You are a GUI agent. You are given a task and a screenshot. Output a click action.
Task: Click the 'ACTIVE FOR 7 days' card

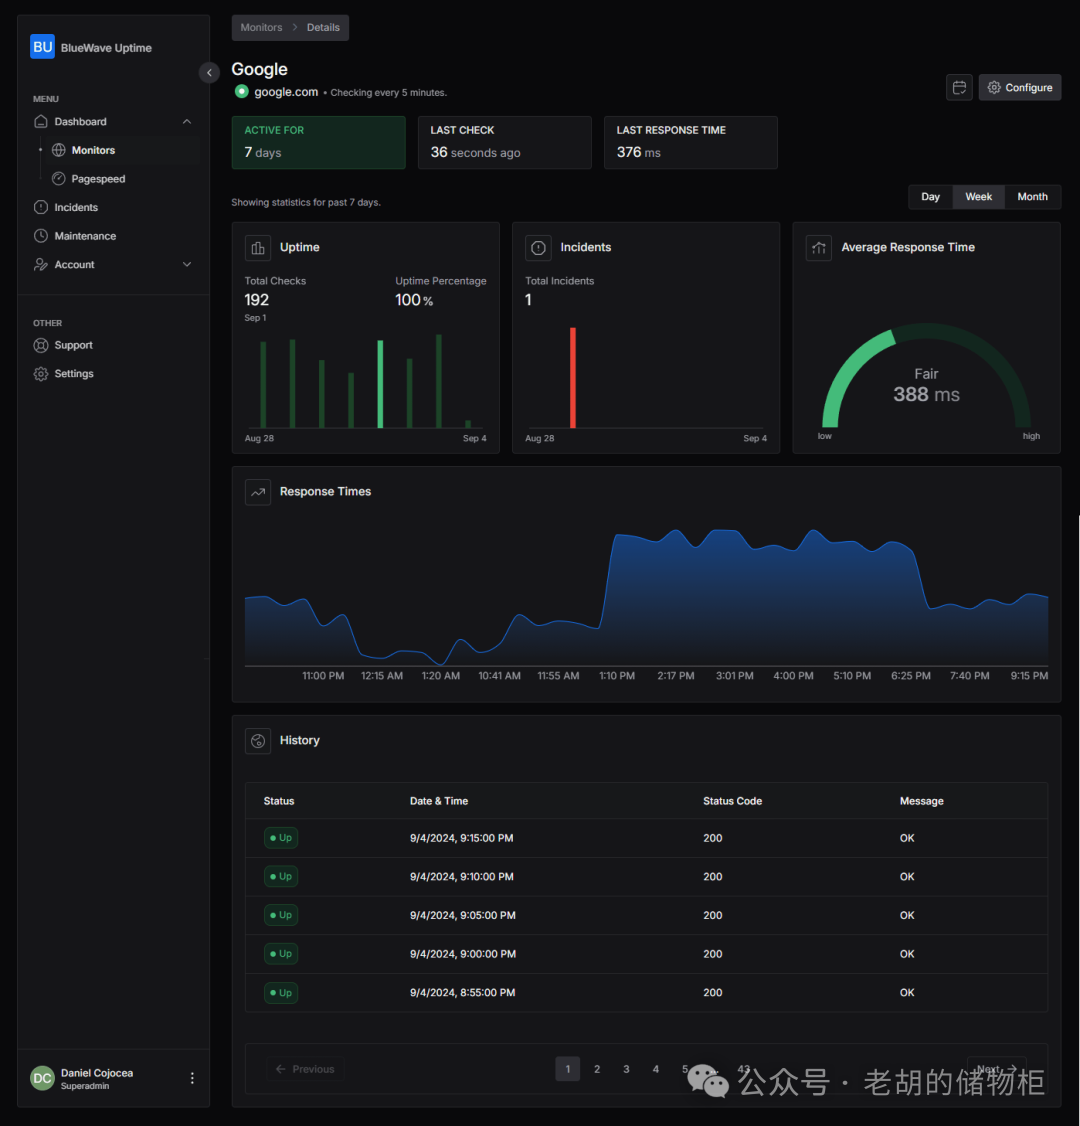(319, 142)
